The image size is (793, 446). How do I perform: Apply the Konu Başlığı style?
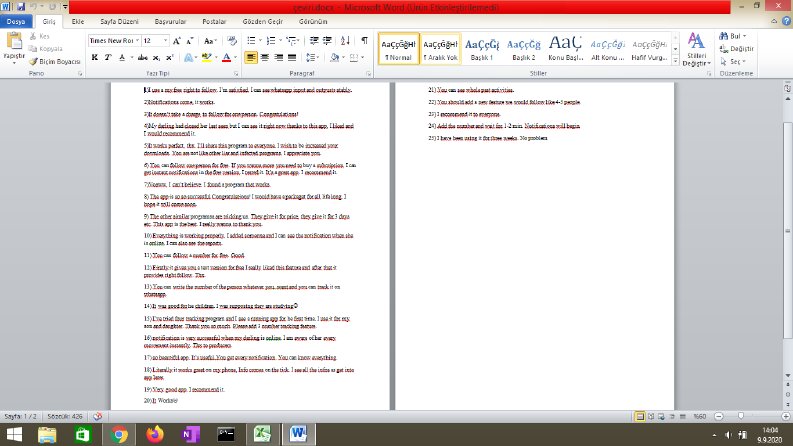point(565,49)
